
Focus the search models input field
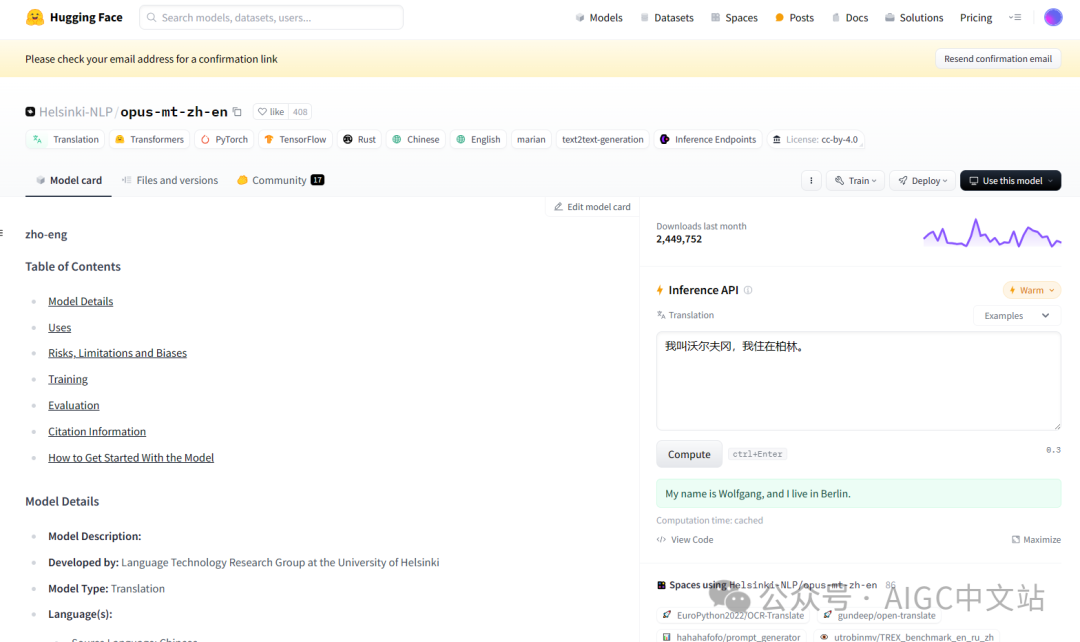[271, 17]
